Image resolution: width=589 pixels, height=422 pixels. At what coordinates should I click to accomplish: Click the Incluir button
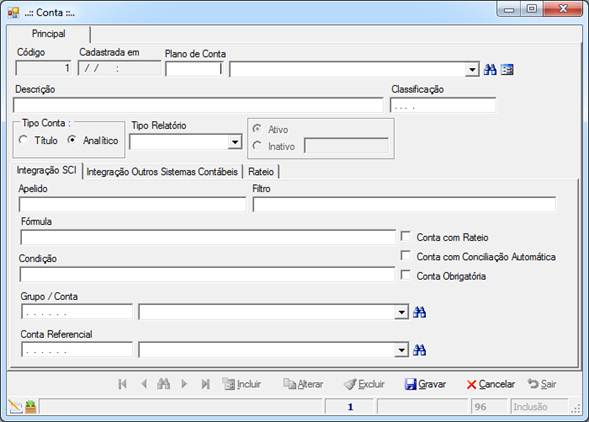(242, 384)
